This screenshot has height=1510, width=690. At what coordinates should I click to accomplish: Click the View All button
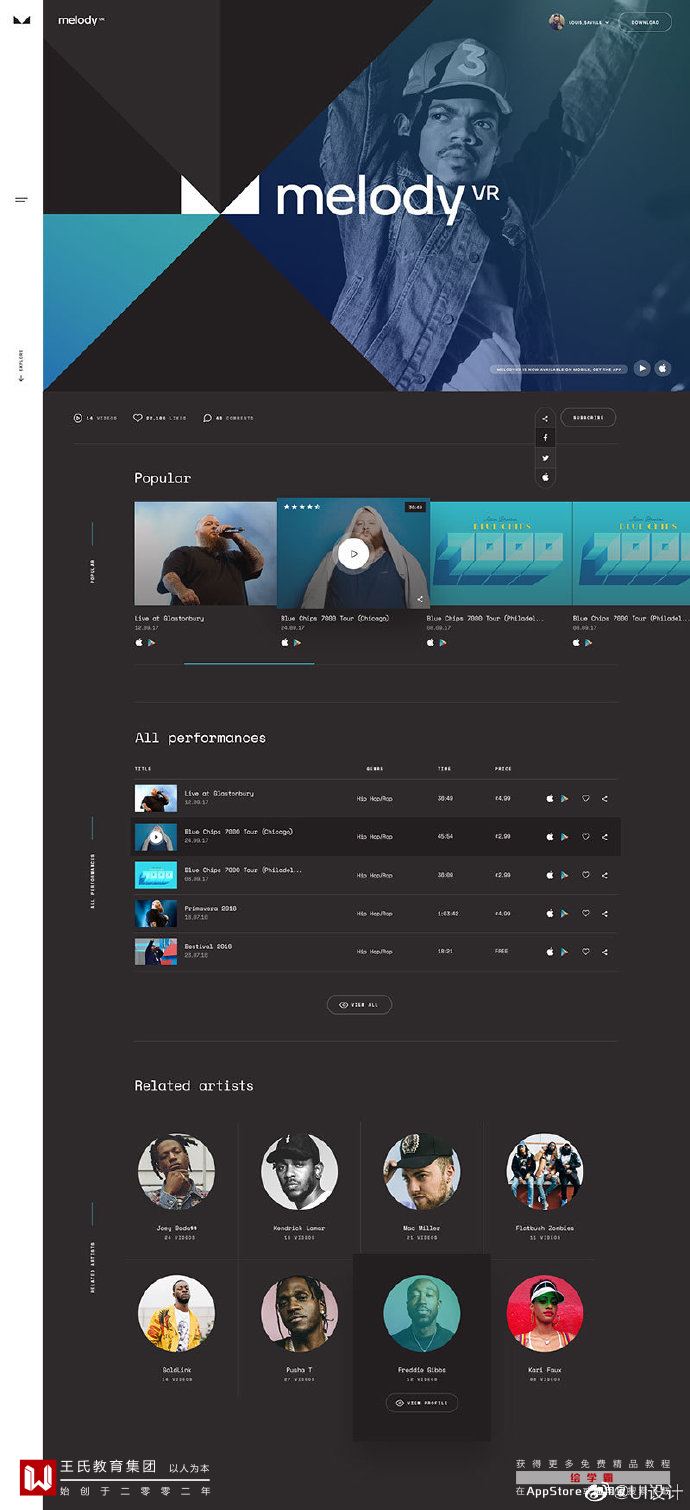pyautogui.click(x=359, y=1005)
